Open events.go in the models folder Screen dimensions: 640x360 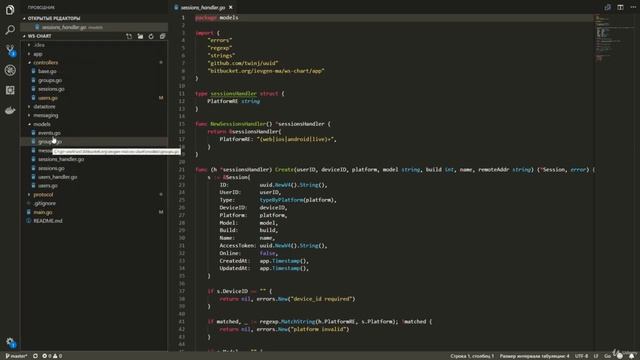[x=49, y=133]
